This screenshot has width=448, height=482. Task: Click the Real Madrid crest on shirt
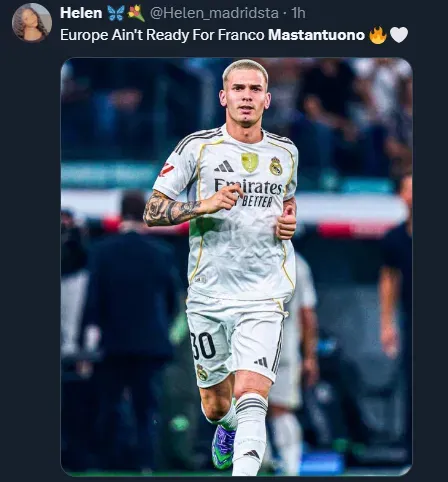276,166
